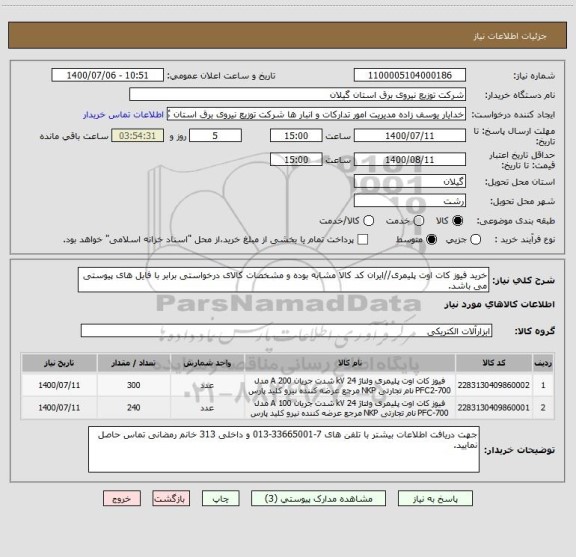Click the price validity time 15:00 field

pyautogui.click(x=296, y=159)
